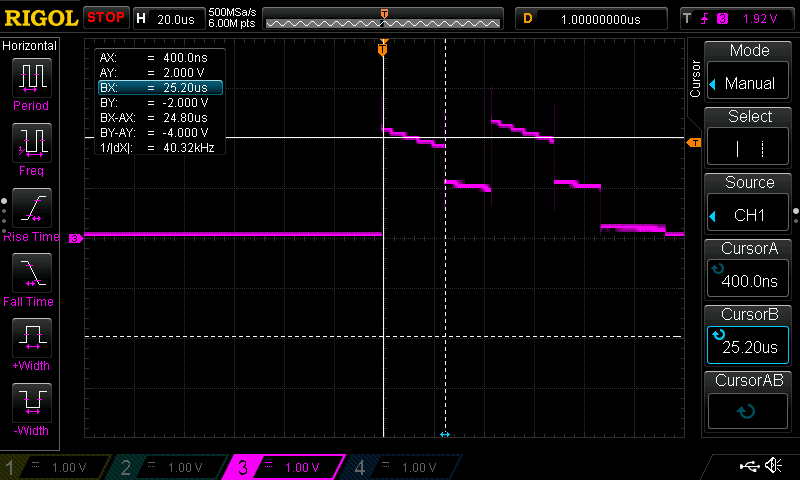The image size is (800, 480).
Task: Select the Period measurement icon
Action: (32, 78)
